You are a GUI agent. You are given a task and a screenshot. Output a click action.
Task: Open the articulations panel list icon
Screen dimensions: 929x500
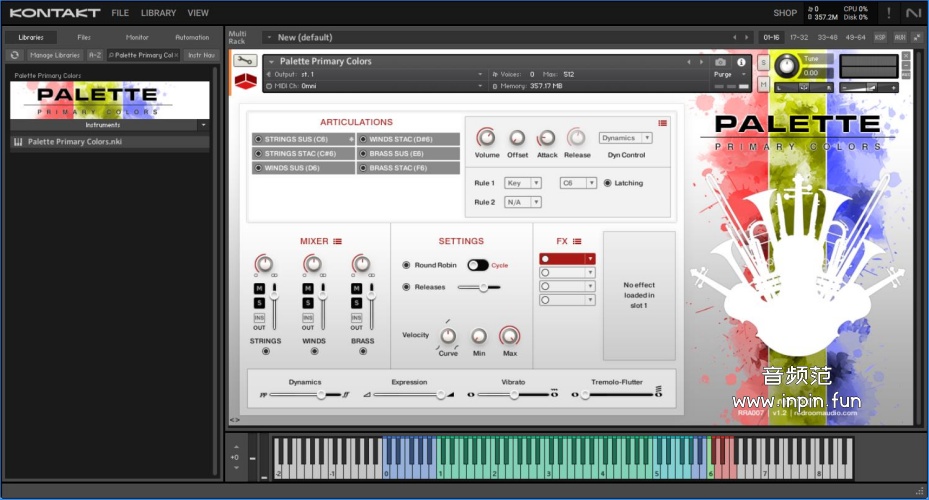pos(662,123)
